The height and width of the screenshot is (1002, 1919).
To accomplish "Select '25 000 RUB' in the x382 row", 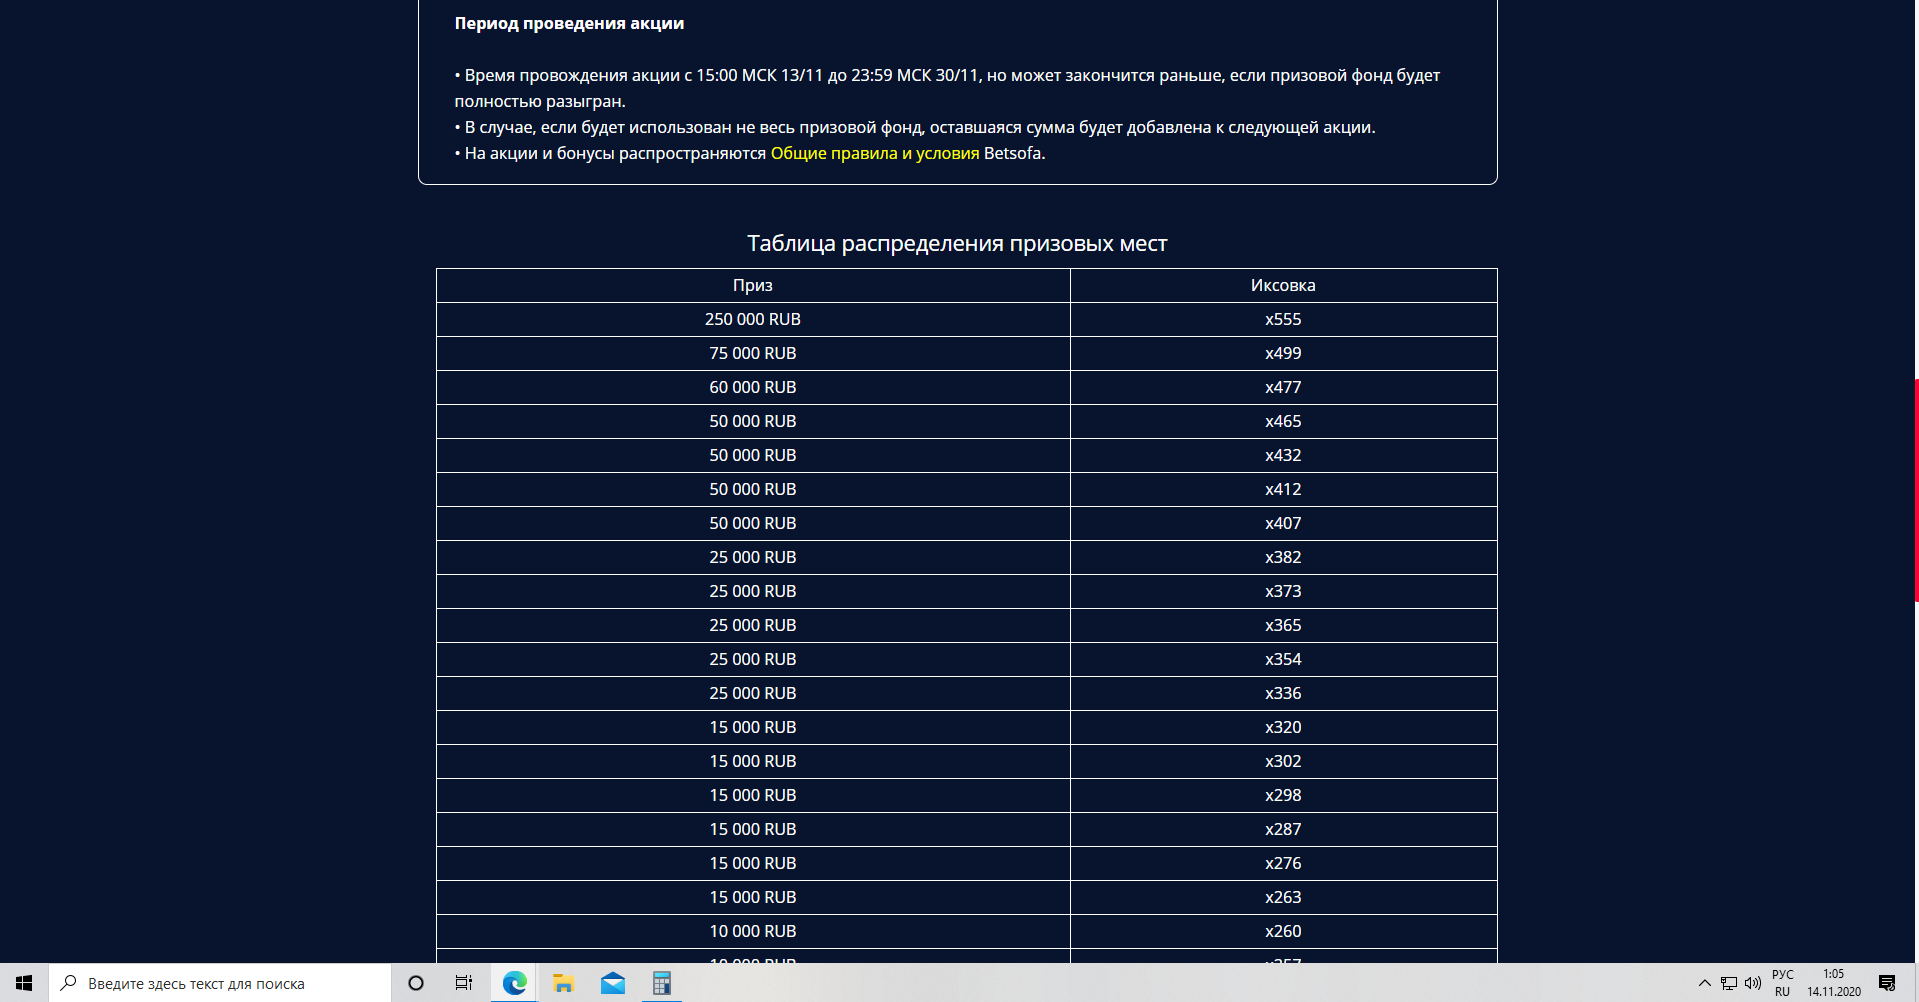I will coord(753,557).
